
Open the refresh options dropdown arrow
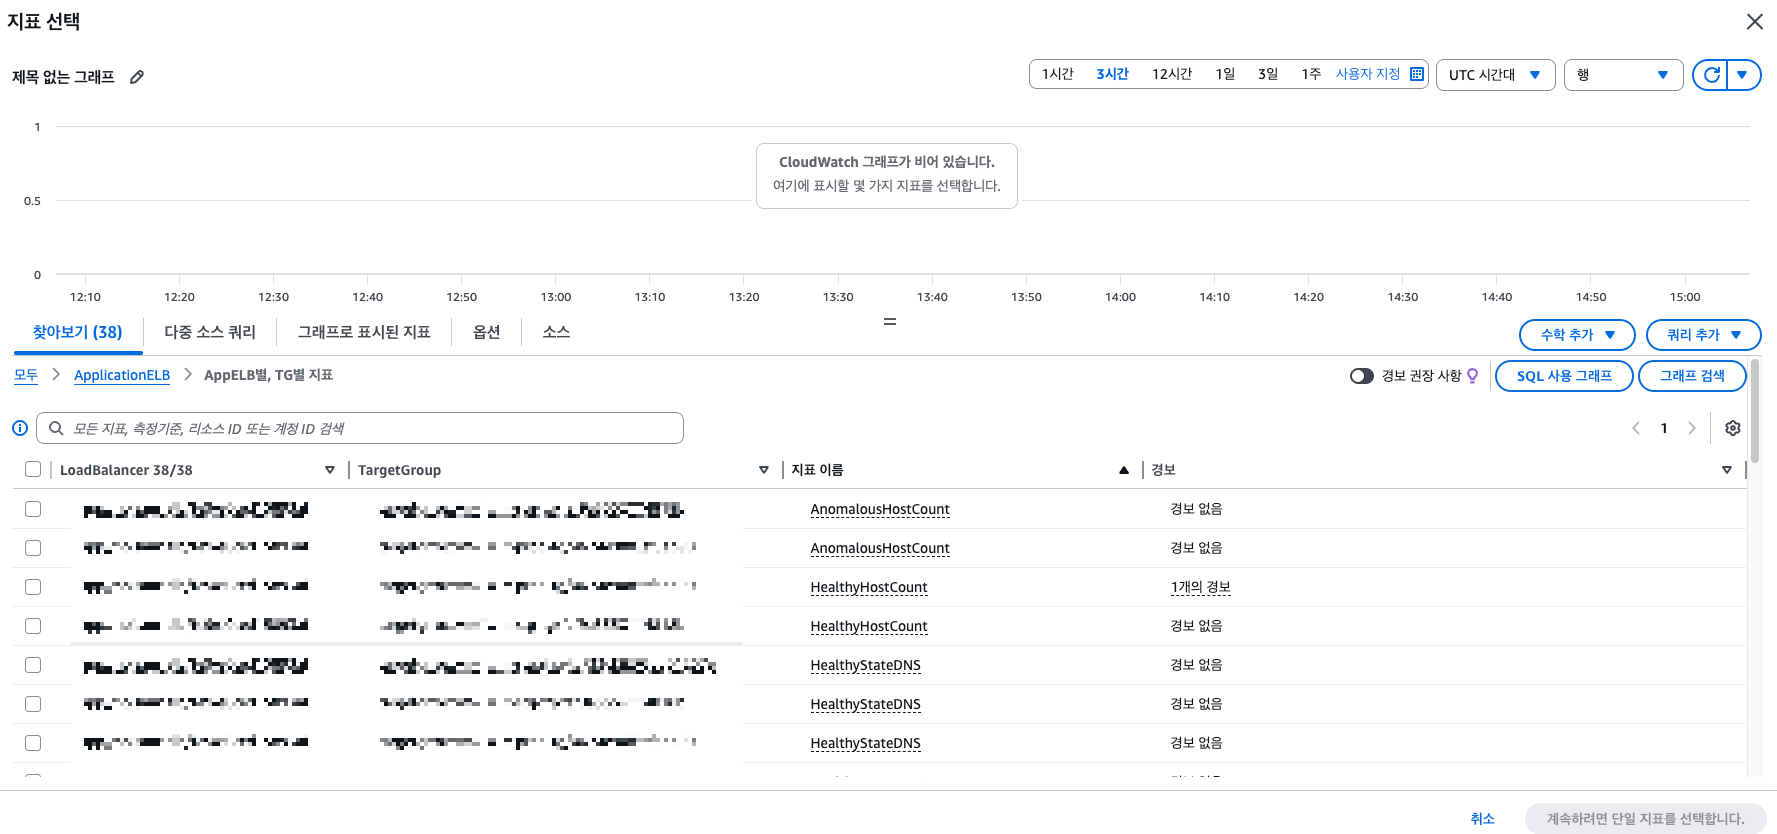[x=1743, y=75]
